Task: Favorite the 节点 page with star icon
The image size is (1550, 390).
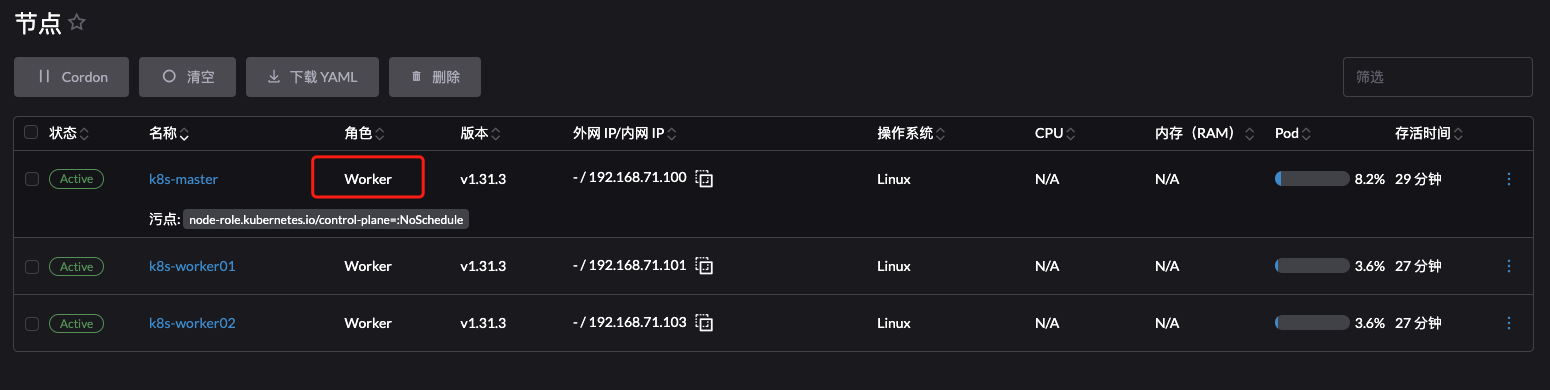Action: click(77, 22)
